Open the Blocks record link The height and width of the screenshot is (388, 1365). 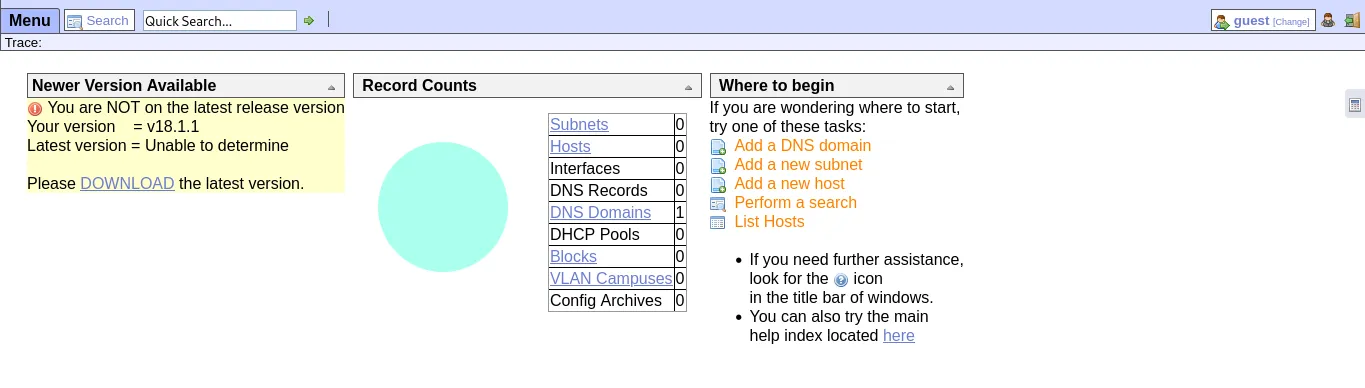573,256
